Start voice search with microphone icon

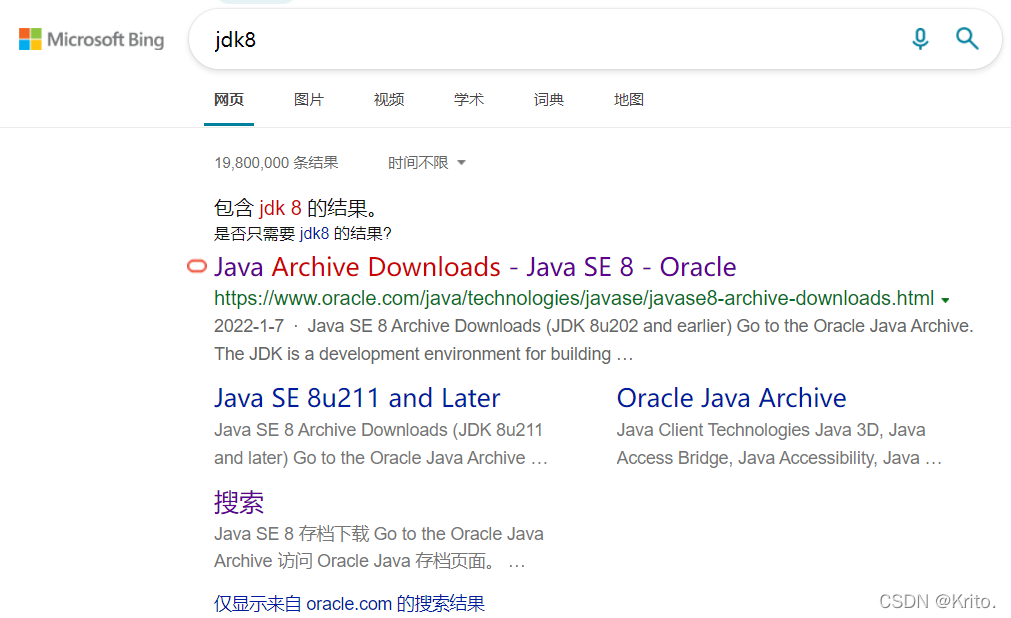pos(920,39)
